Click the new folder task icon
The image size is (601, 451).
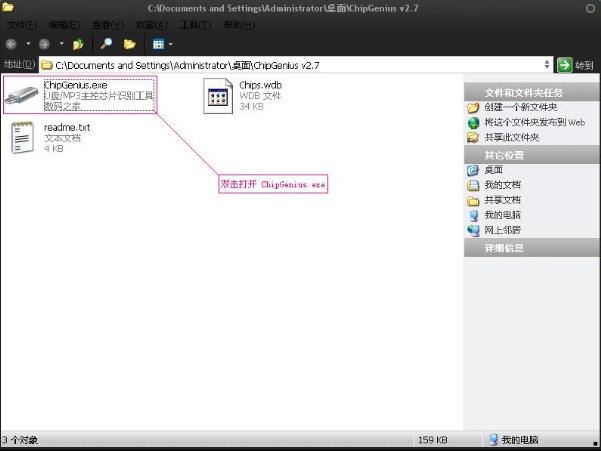click(473, 108)
